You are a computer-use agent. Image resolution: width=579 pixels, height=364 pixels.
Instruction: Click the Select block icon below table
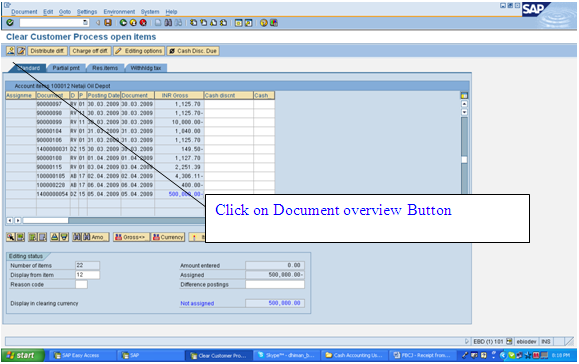click(21, 237)
